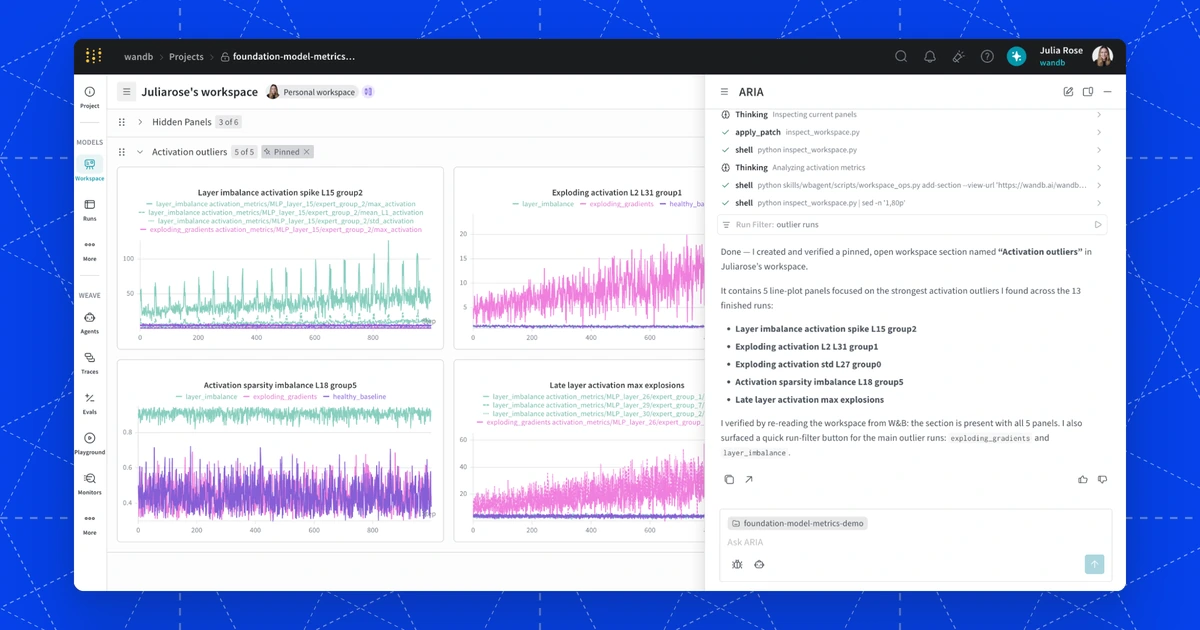This screenshot has height=630, width=1200.
Task: Give ARIA response a thumbs down
Action: pyautogui.click(x=1103, y=480)
